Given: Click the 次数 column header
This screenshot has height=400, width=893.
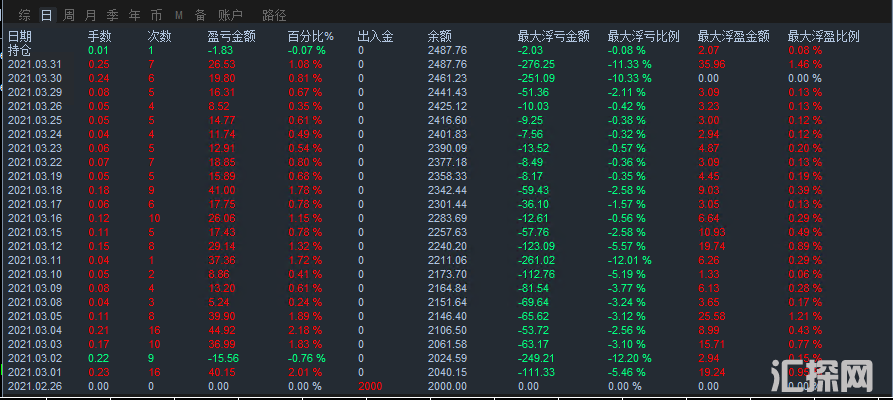Looking at the screenshot, I should (x=160, y=36).
